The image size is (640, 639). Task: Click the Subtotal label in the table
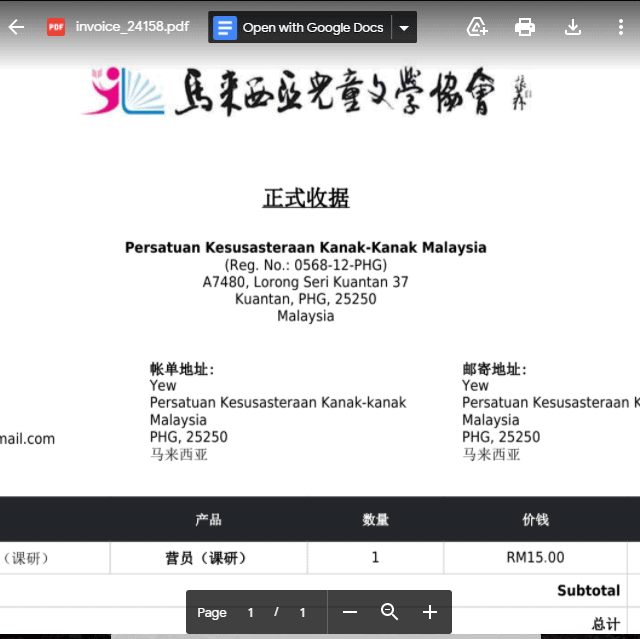[588, 591]
